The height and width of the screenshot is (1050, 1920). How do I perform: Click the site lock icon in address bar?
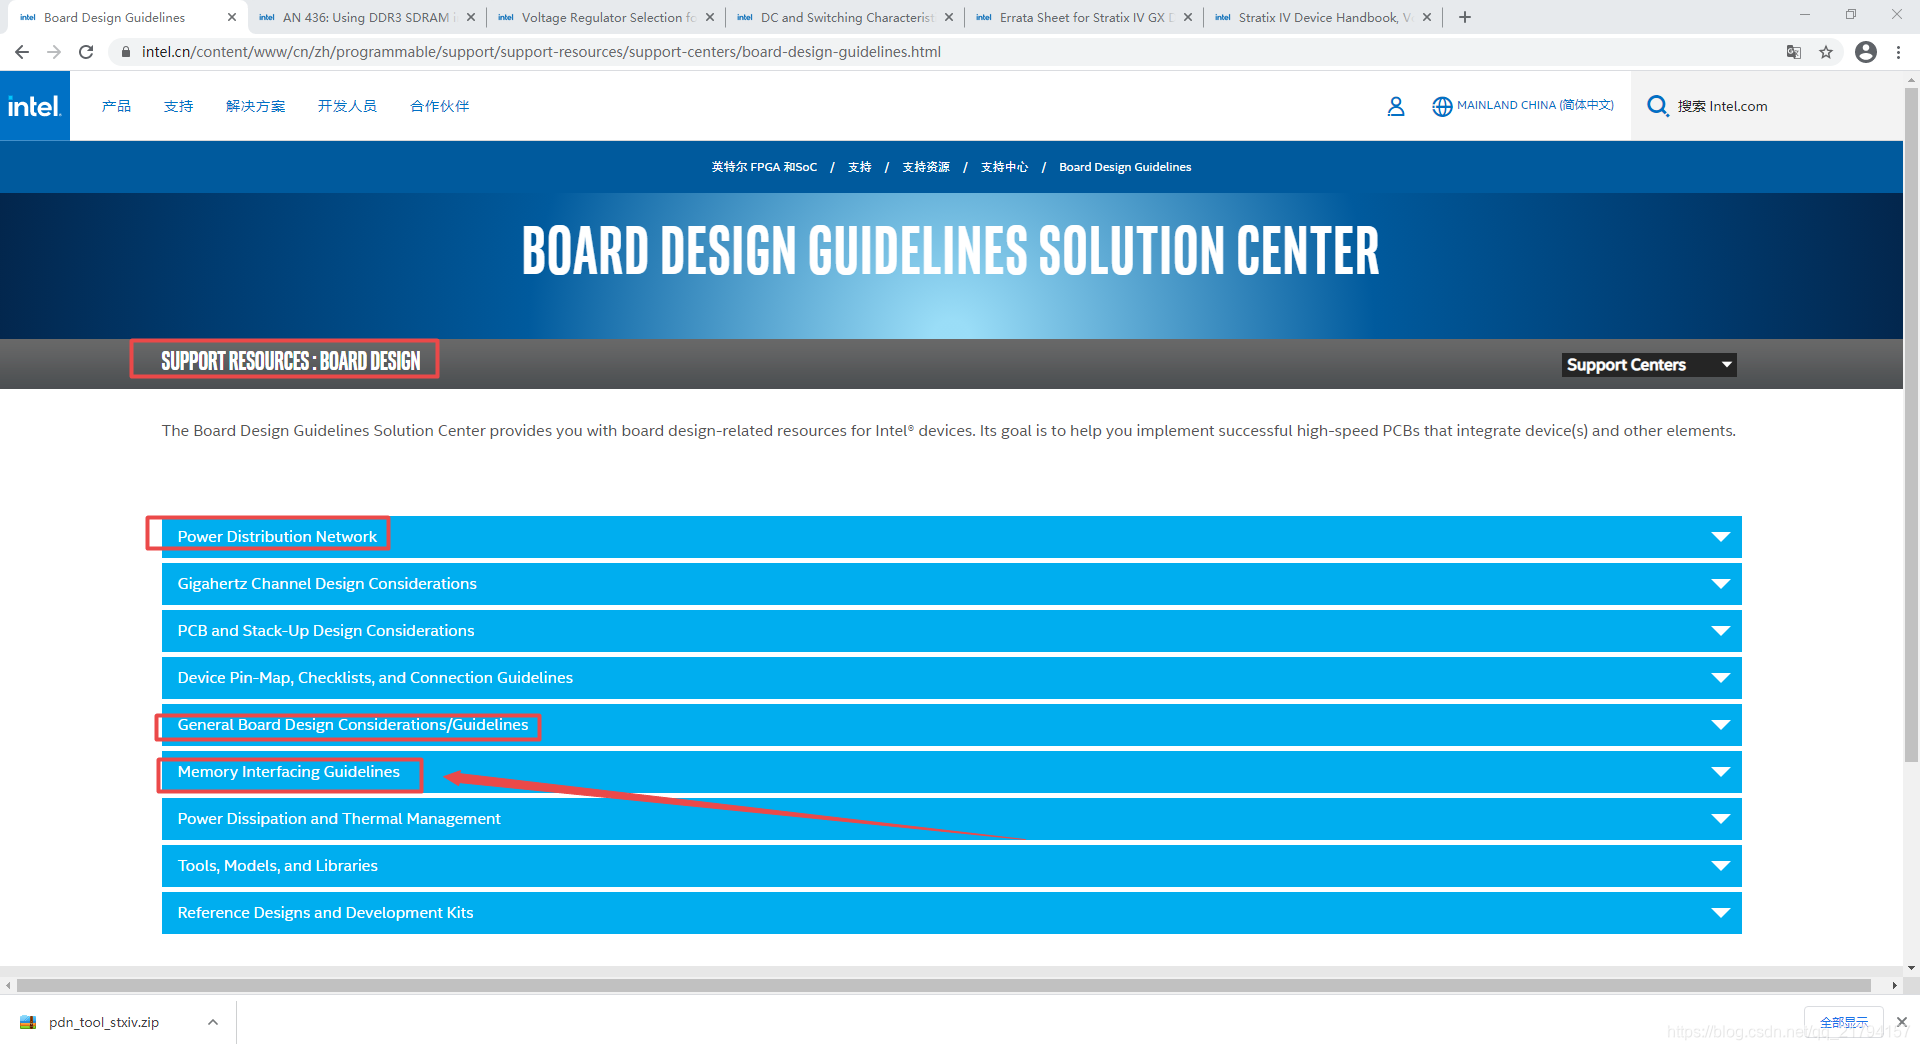tap(125, 52)
